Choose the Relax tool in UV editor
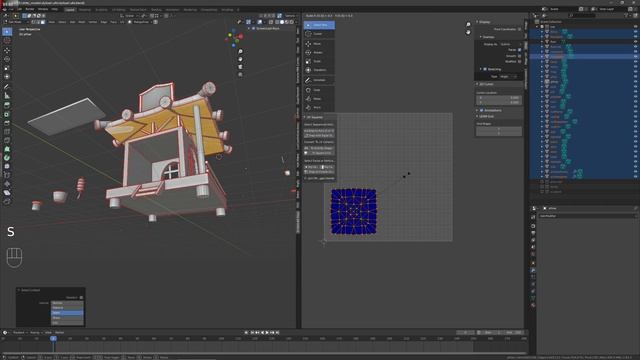The width and height of the screenshot is (640, 360). (x=319, y=99)
